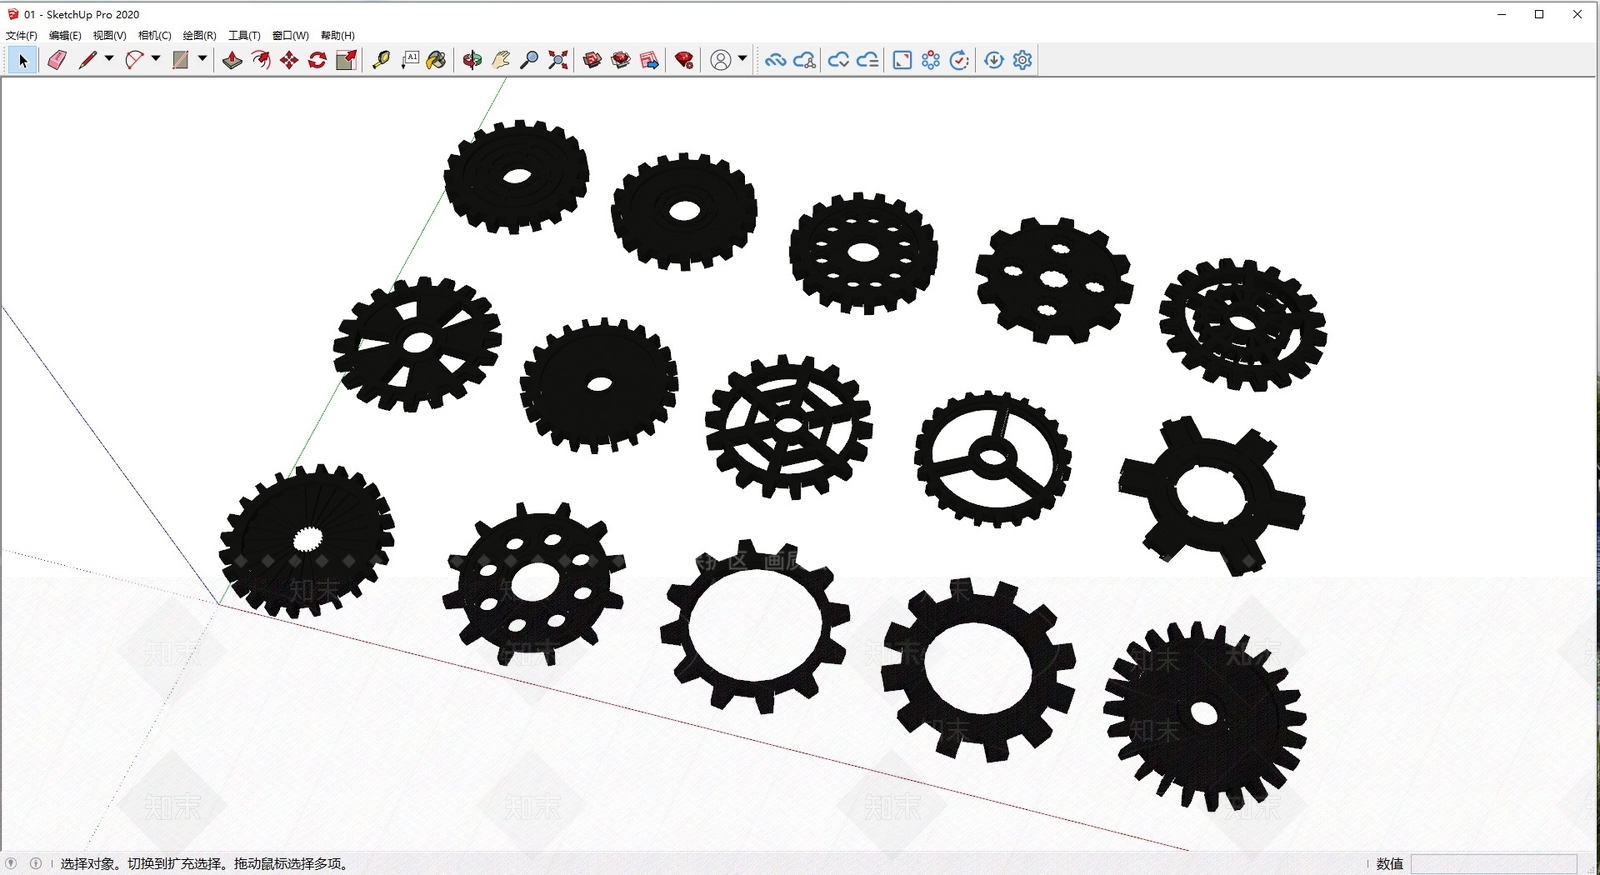Select the Scale tool
The height and width of the screenshot is (875, 1600).
[346, 60]
